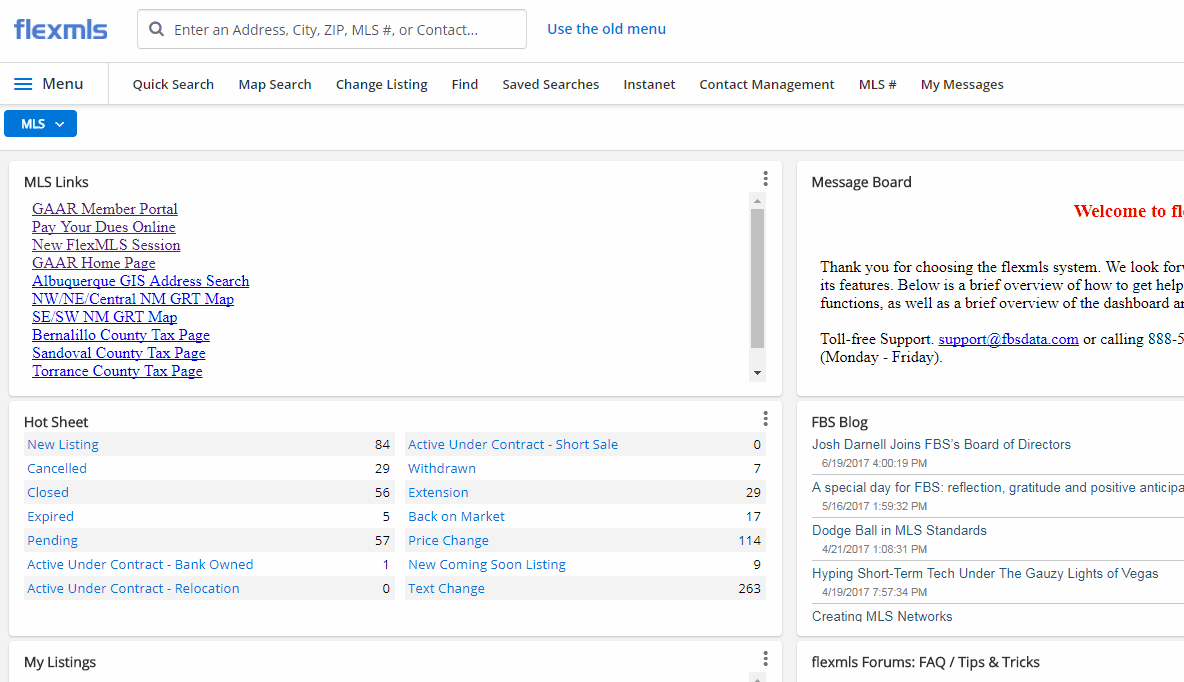Open My Listings panel options menu

[x=765, y=659]
